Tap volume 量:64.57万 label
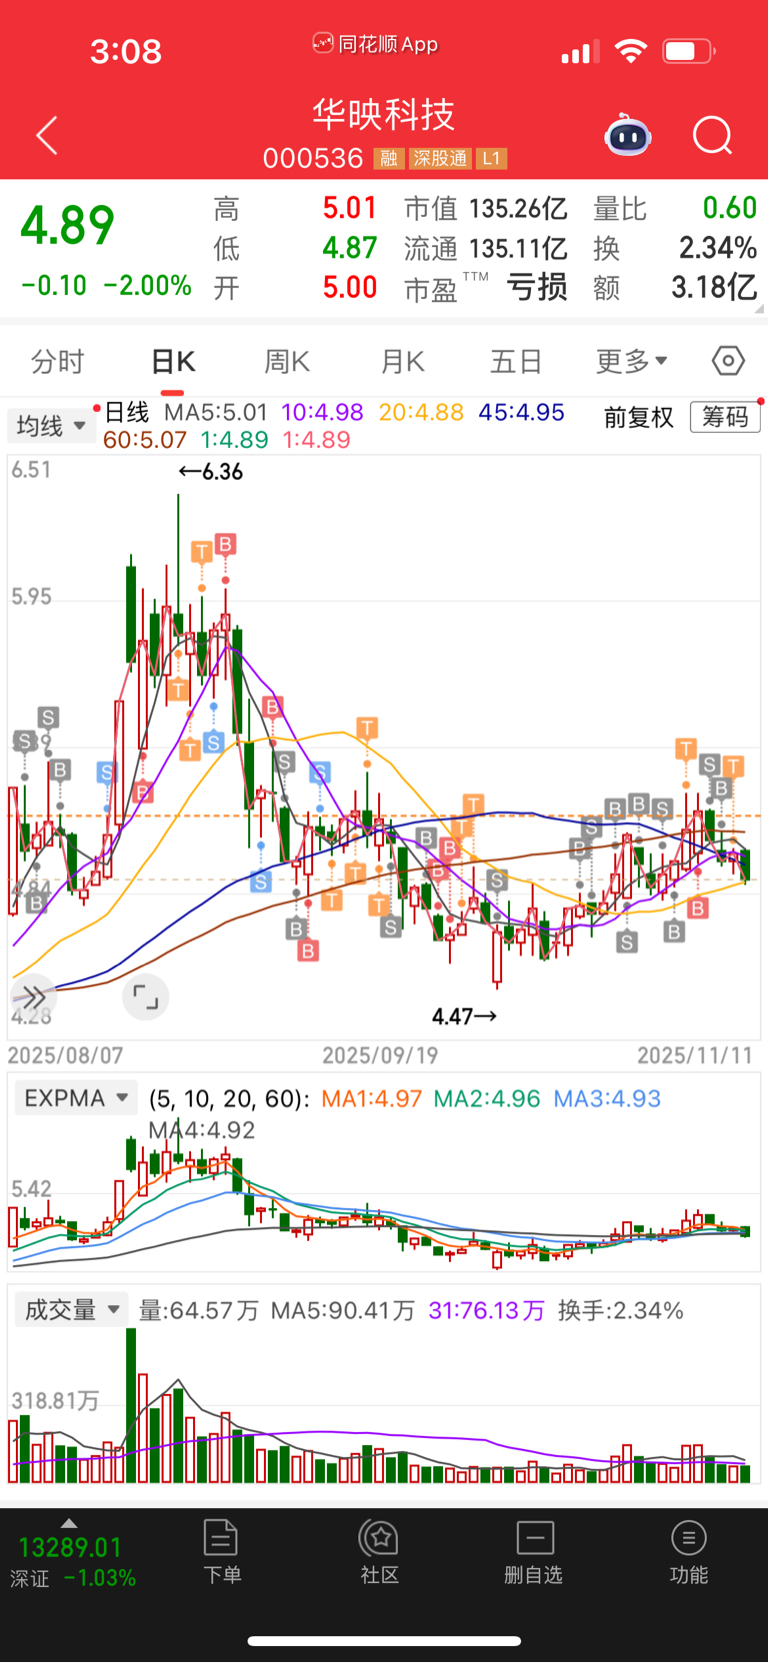768x1663 pixels. [x=198, y=1311]
